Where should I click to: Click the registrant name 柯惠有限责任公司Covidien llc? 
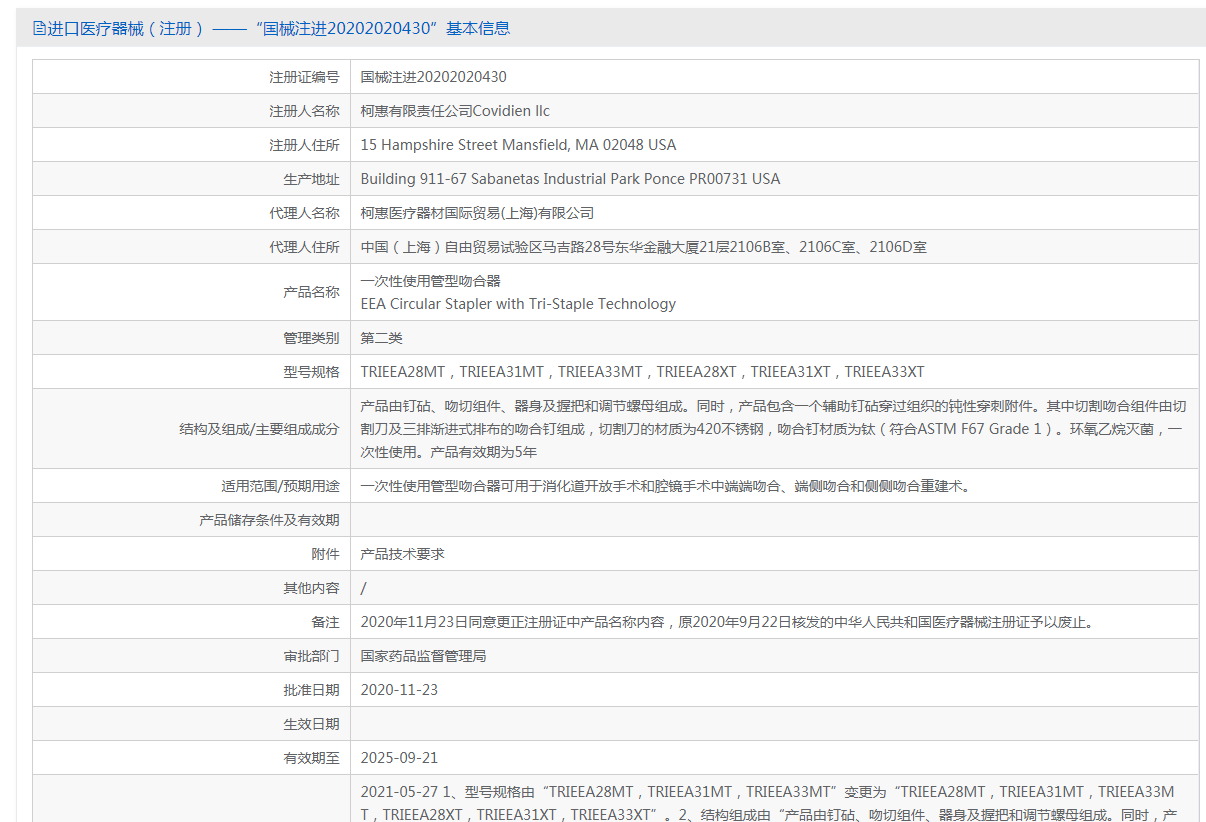pos(455,111)
